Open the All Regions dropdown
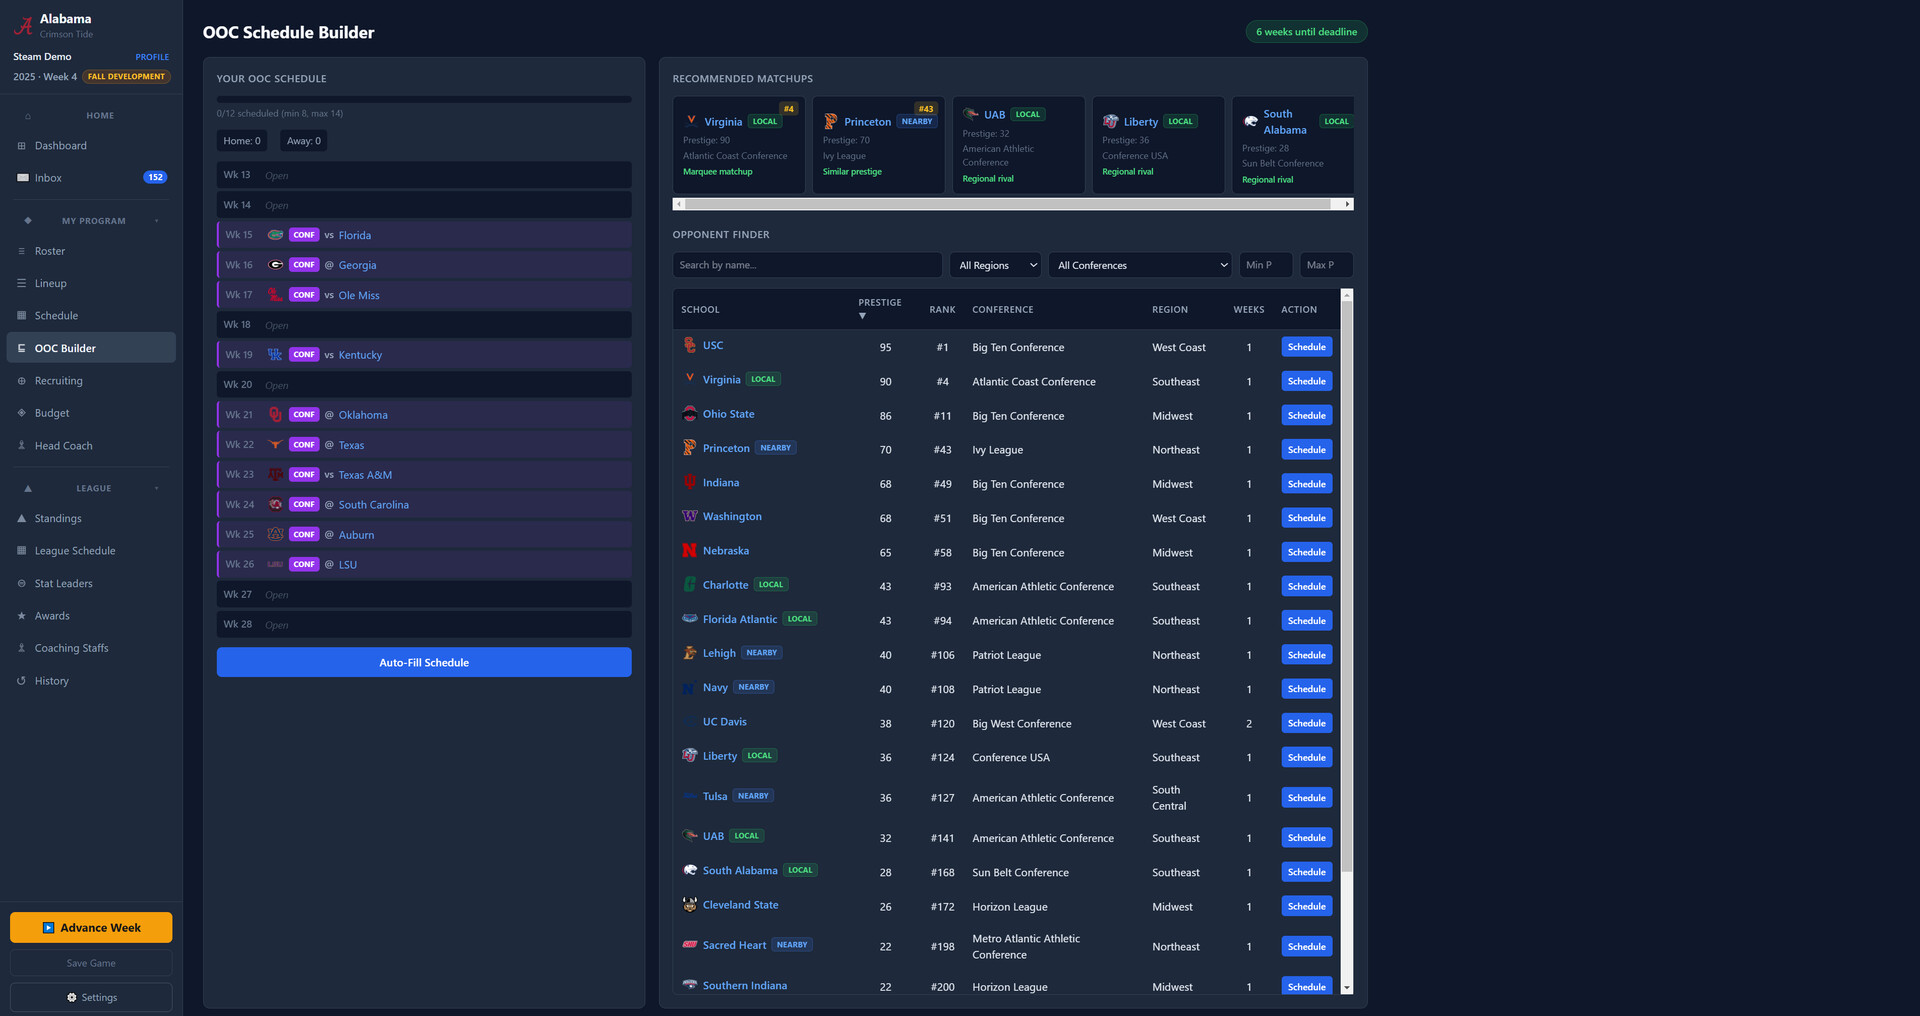The height and width of the screenshot is (1016, 1920). (995, 265)
